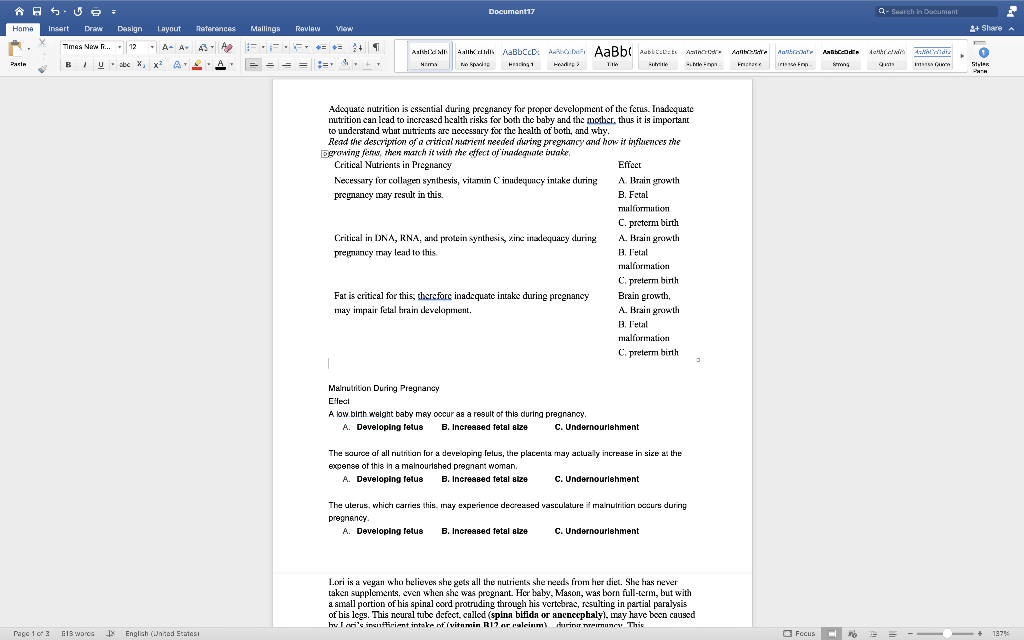
Task: Open the font size dropdown
Action: click(152, 47)
